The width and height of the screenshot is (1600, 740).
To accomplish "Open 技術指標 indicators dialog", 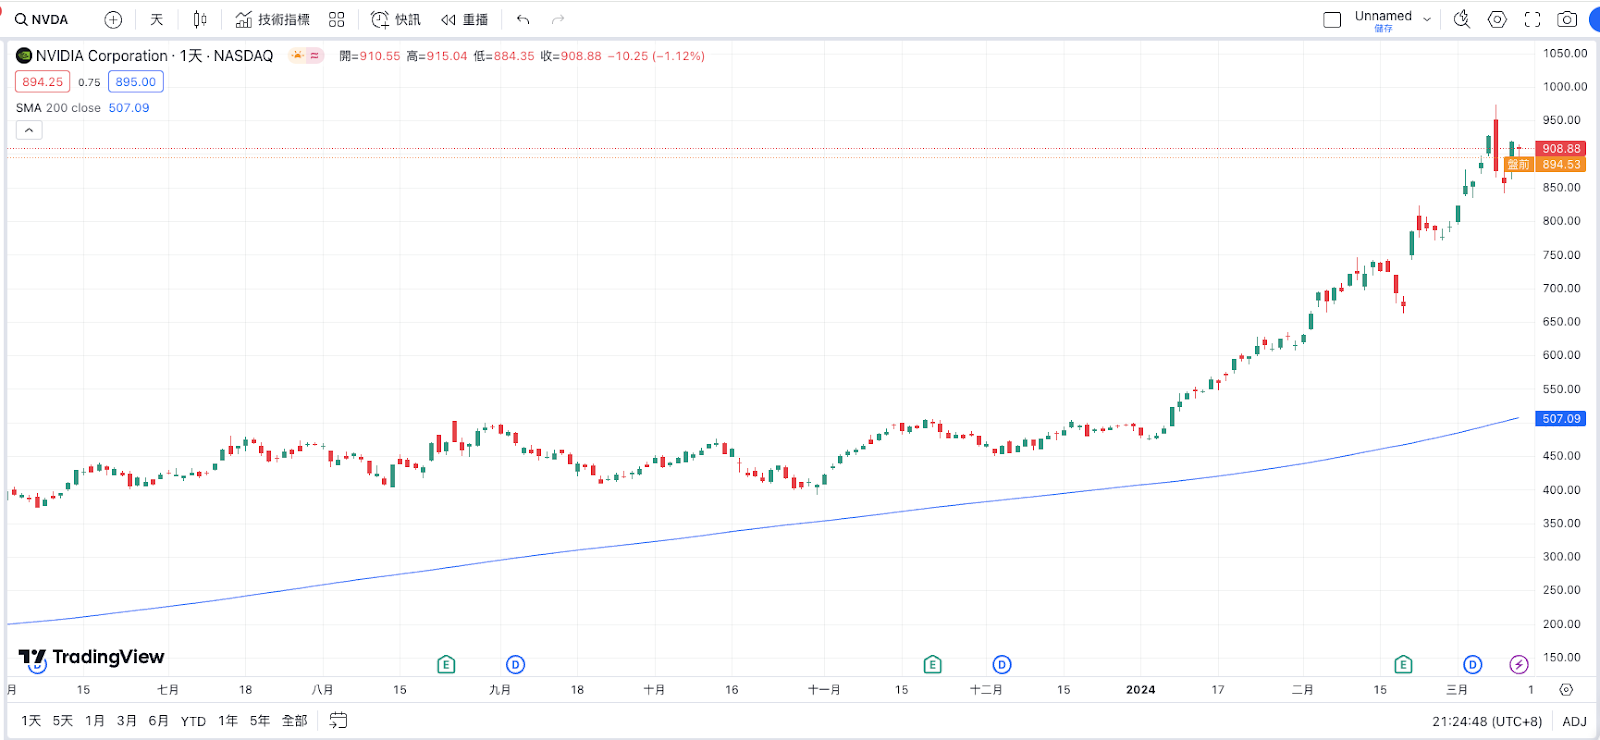I will [273, 20].
